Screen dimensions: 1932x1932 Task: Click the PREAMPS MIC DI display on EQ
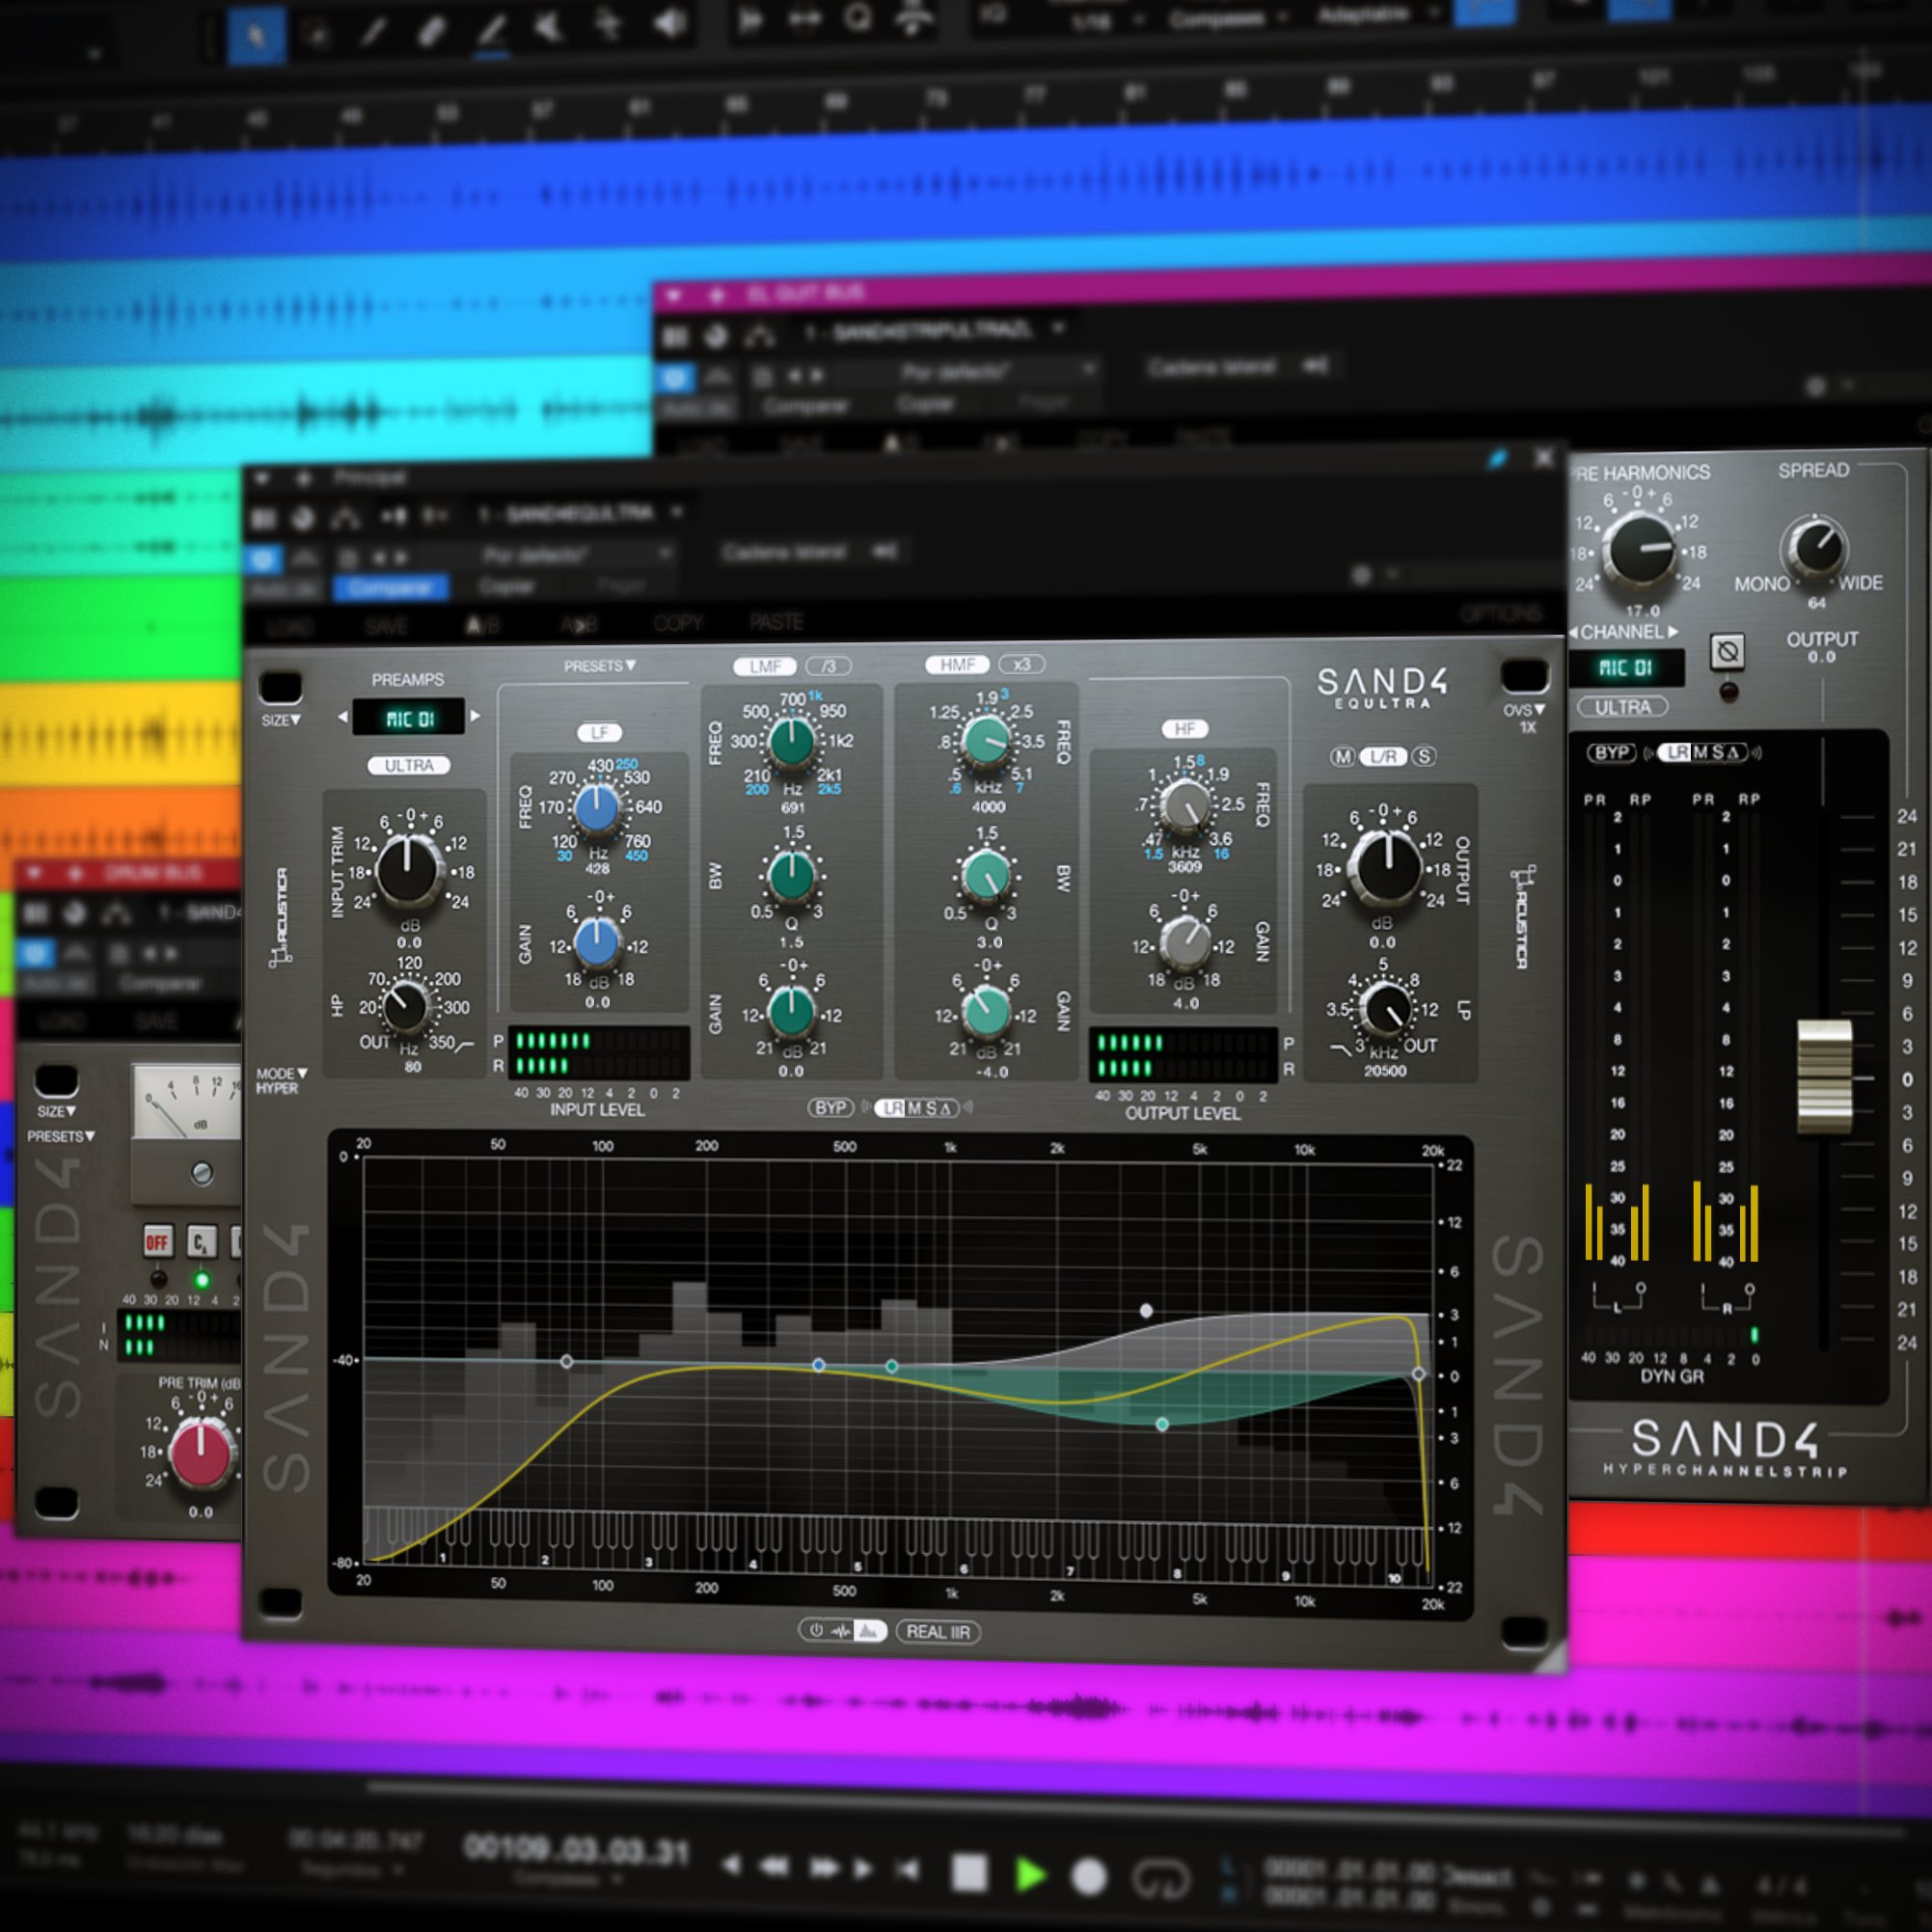tap(409, 718)
